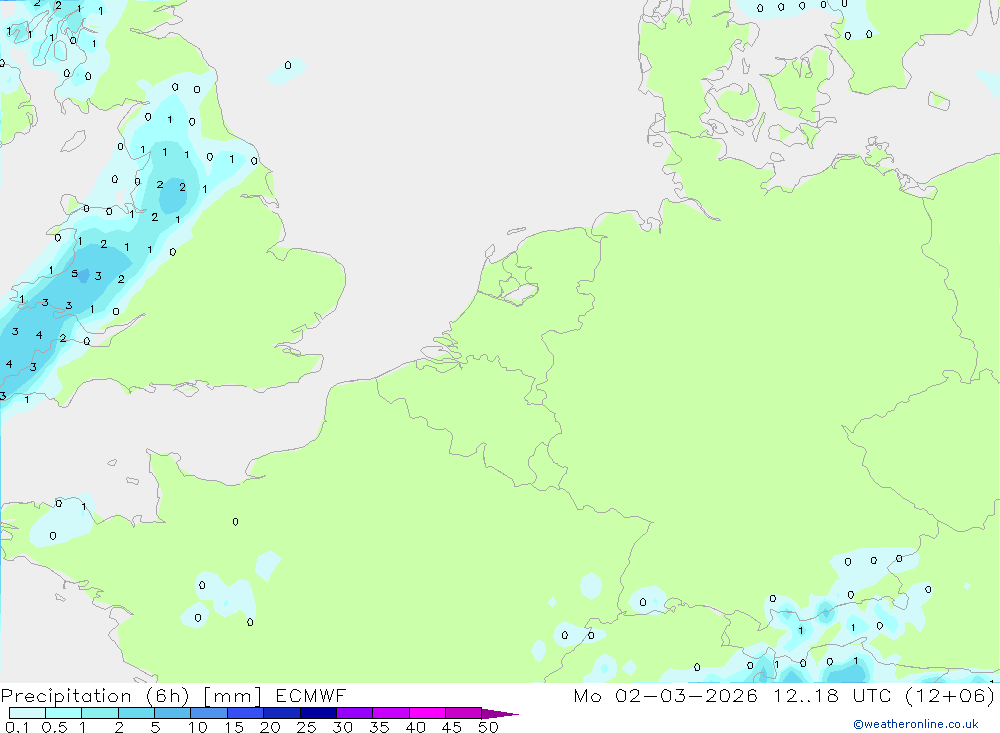Click the '15' legend scale label

click(x=234, y=727)
